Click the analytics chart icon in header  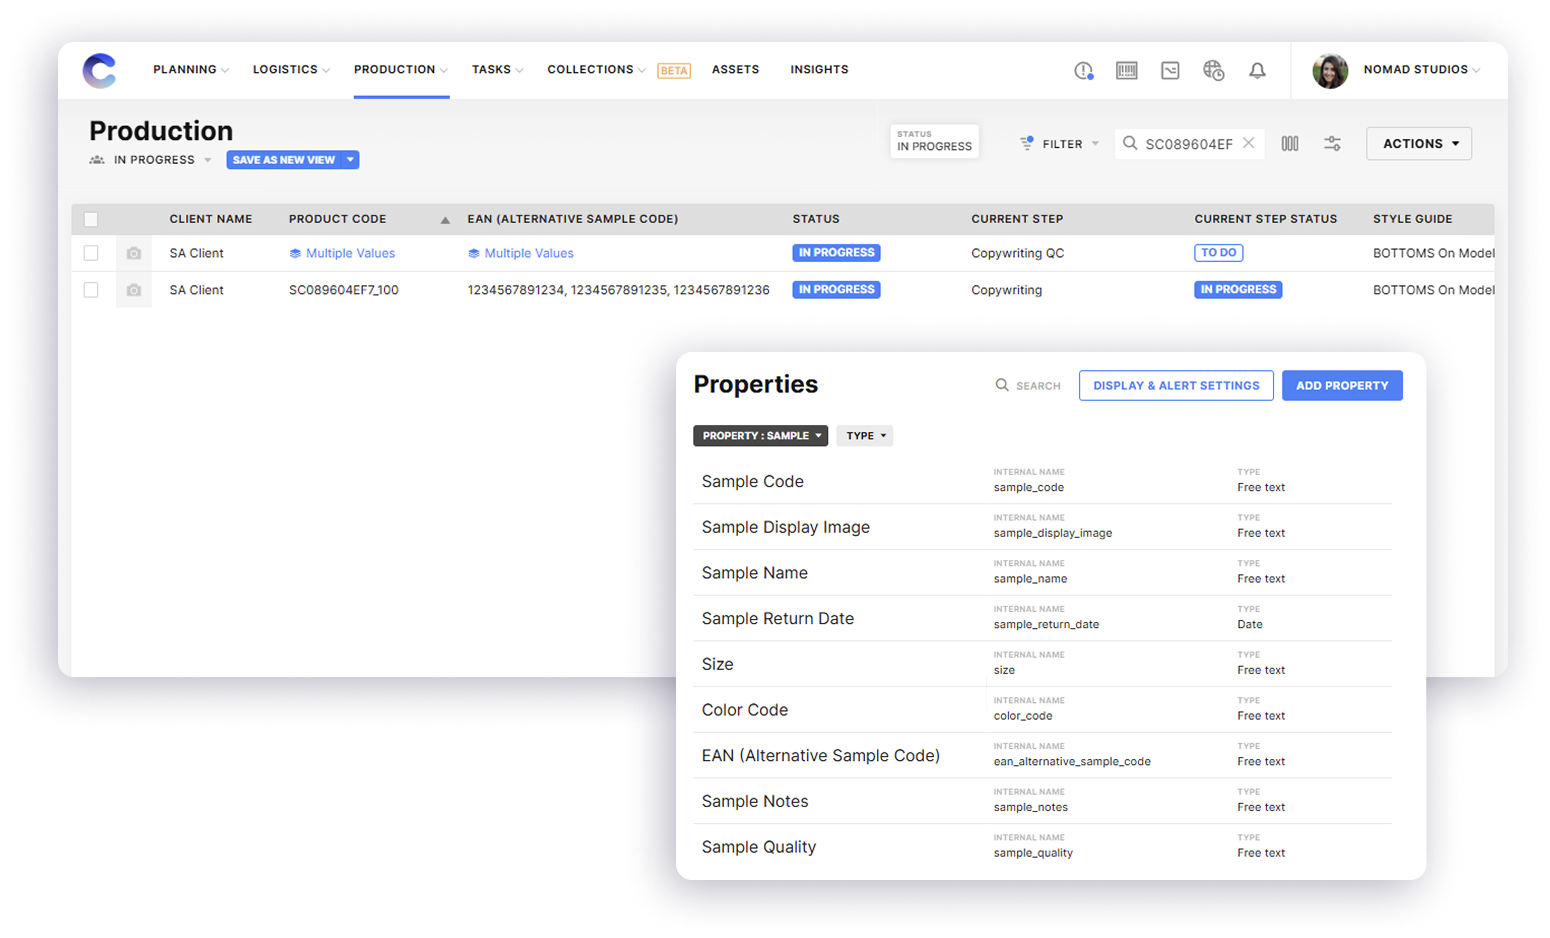pos(1170,70)
